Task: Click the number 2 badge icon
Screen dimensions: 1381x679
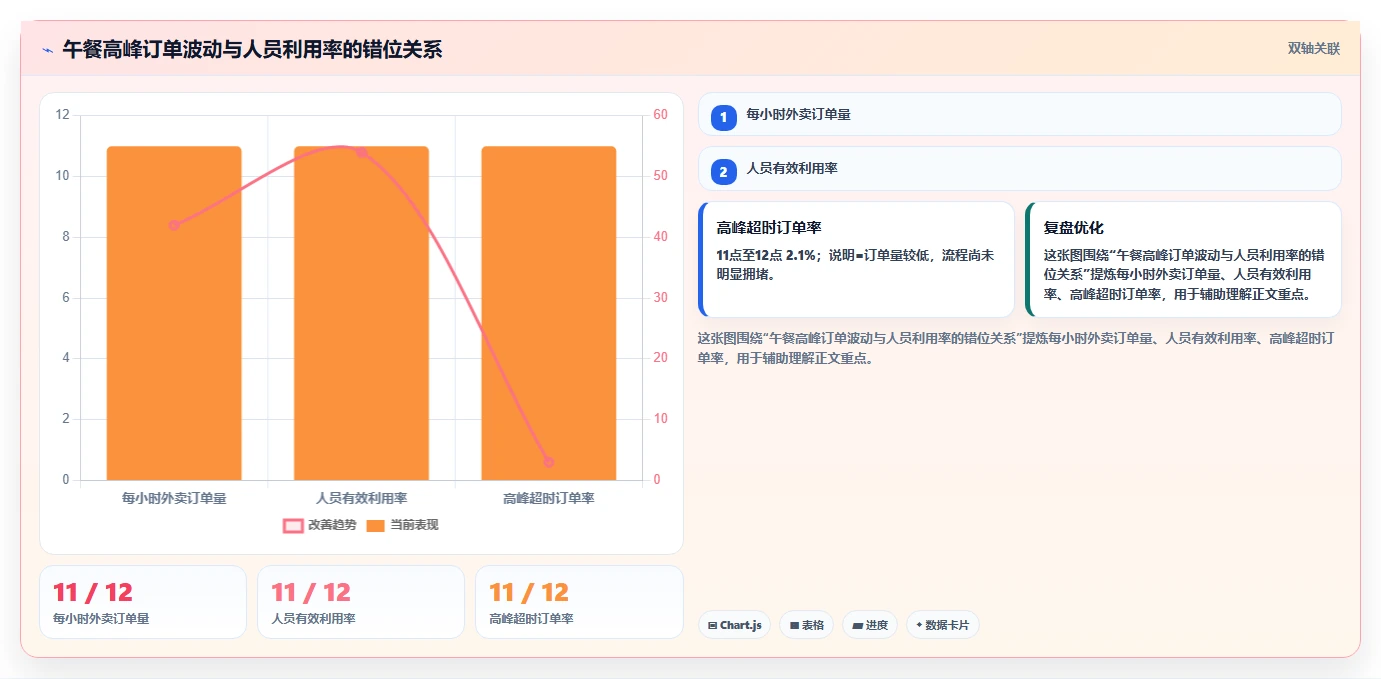Action: click(x=724, y=172)
